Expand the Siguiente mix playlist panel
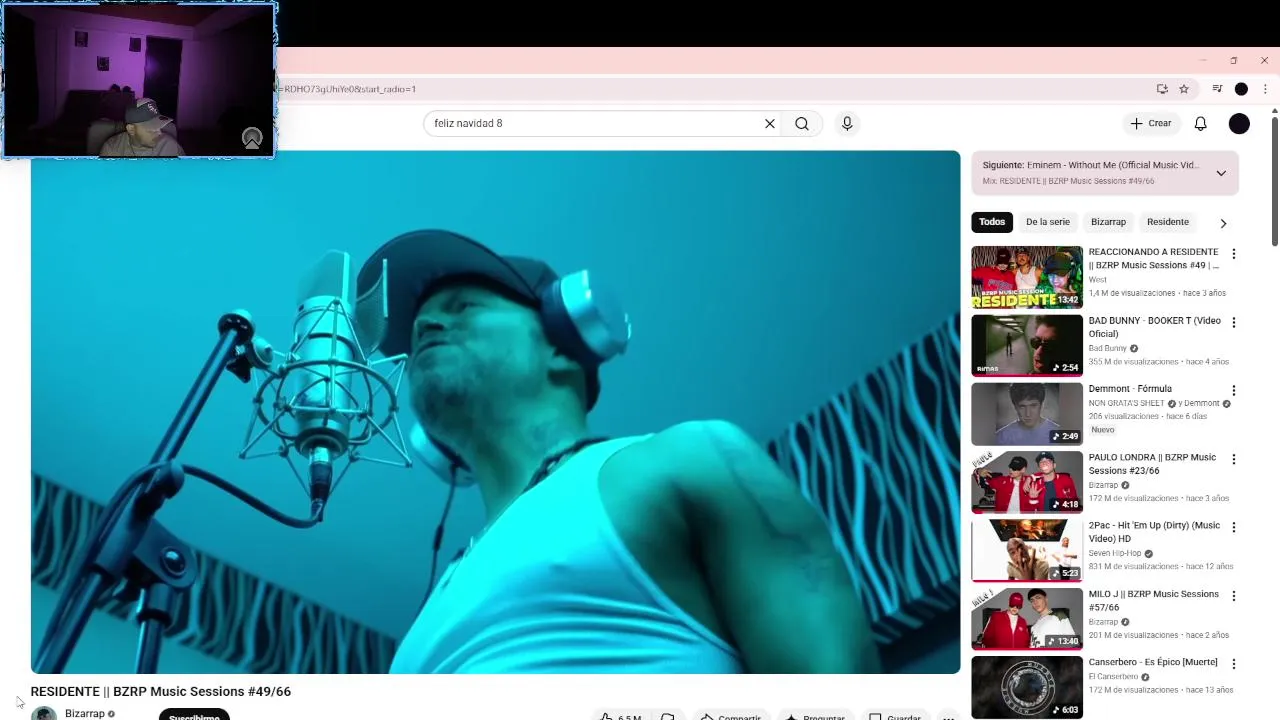The height and width of the screenshot is (720, 1280). click(1221, 173)
